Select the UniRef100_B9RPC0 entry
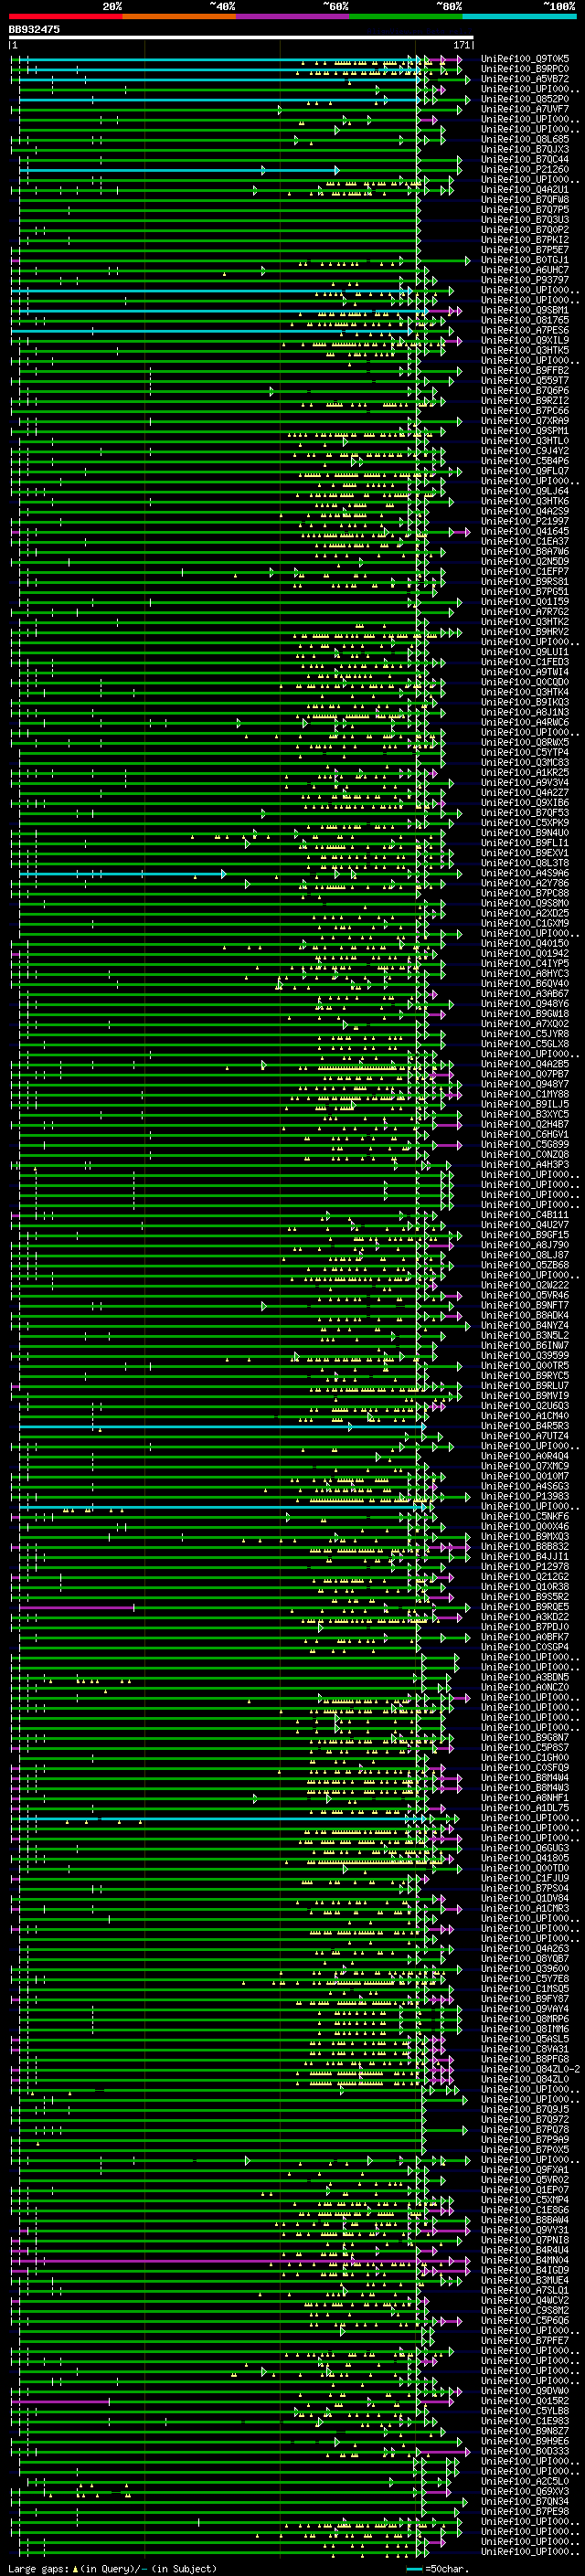Screen dimensions: 585x2576 pos(525,69)
